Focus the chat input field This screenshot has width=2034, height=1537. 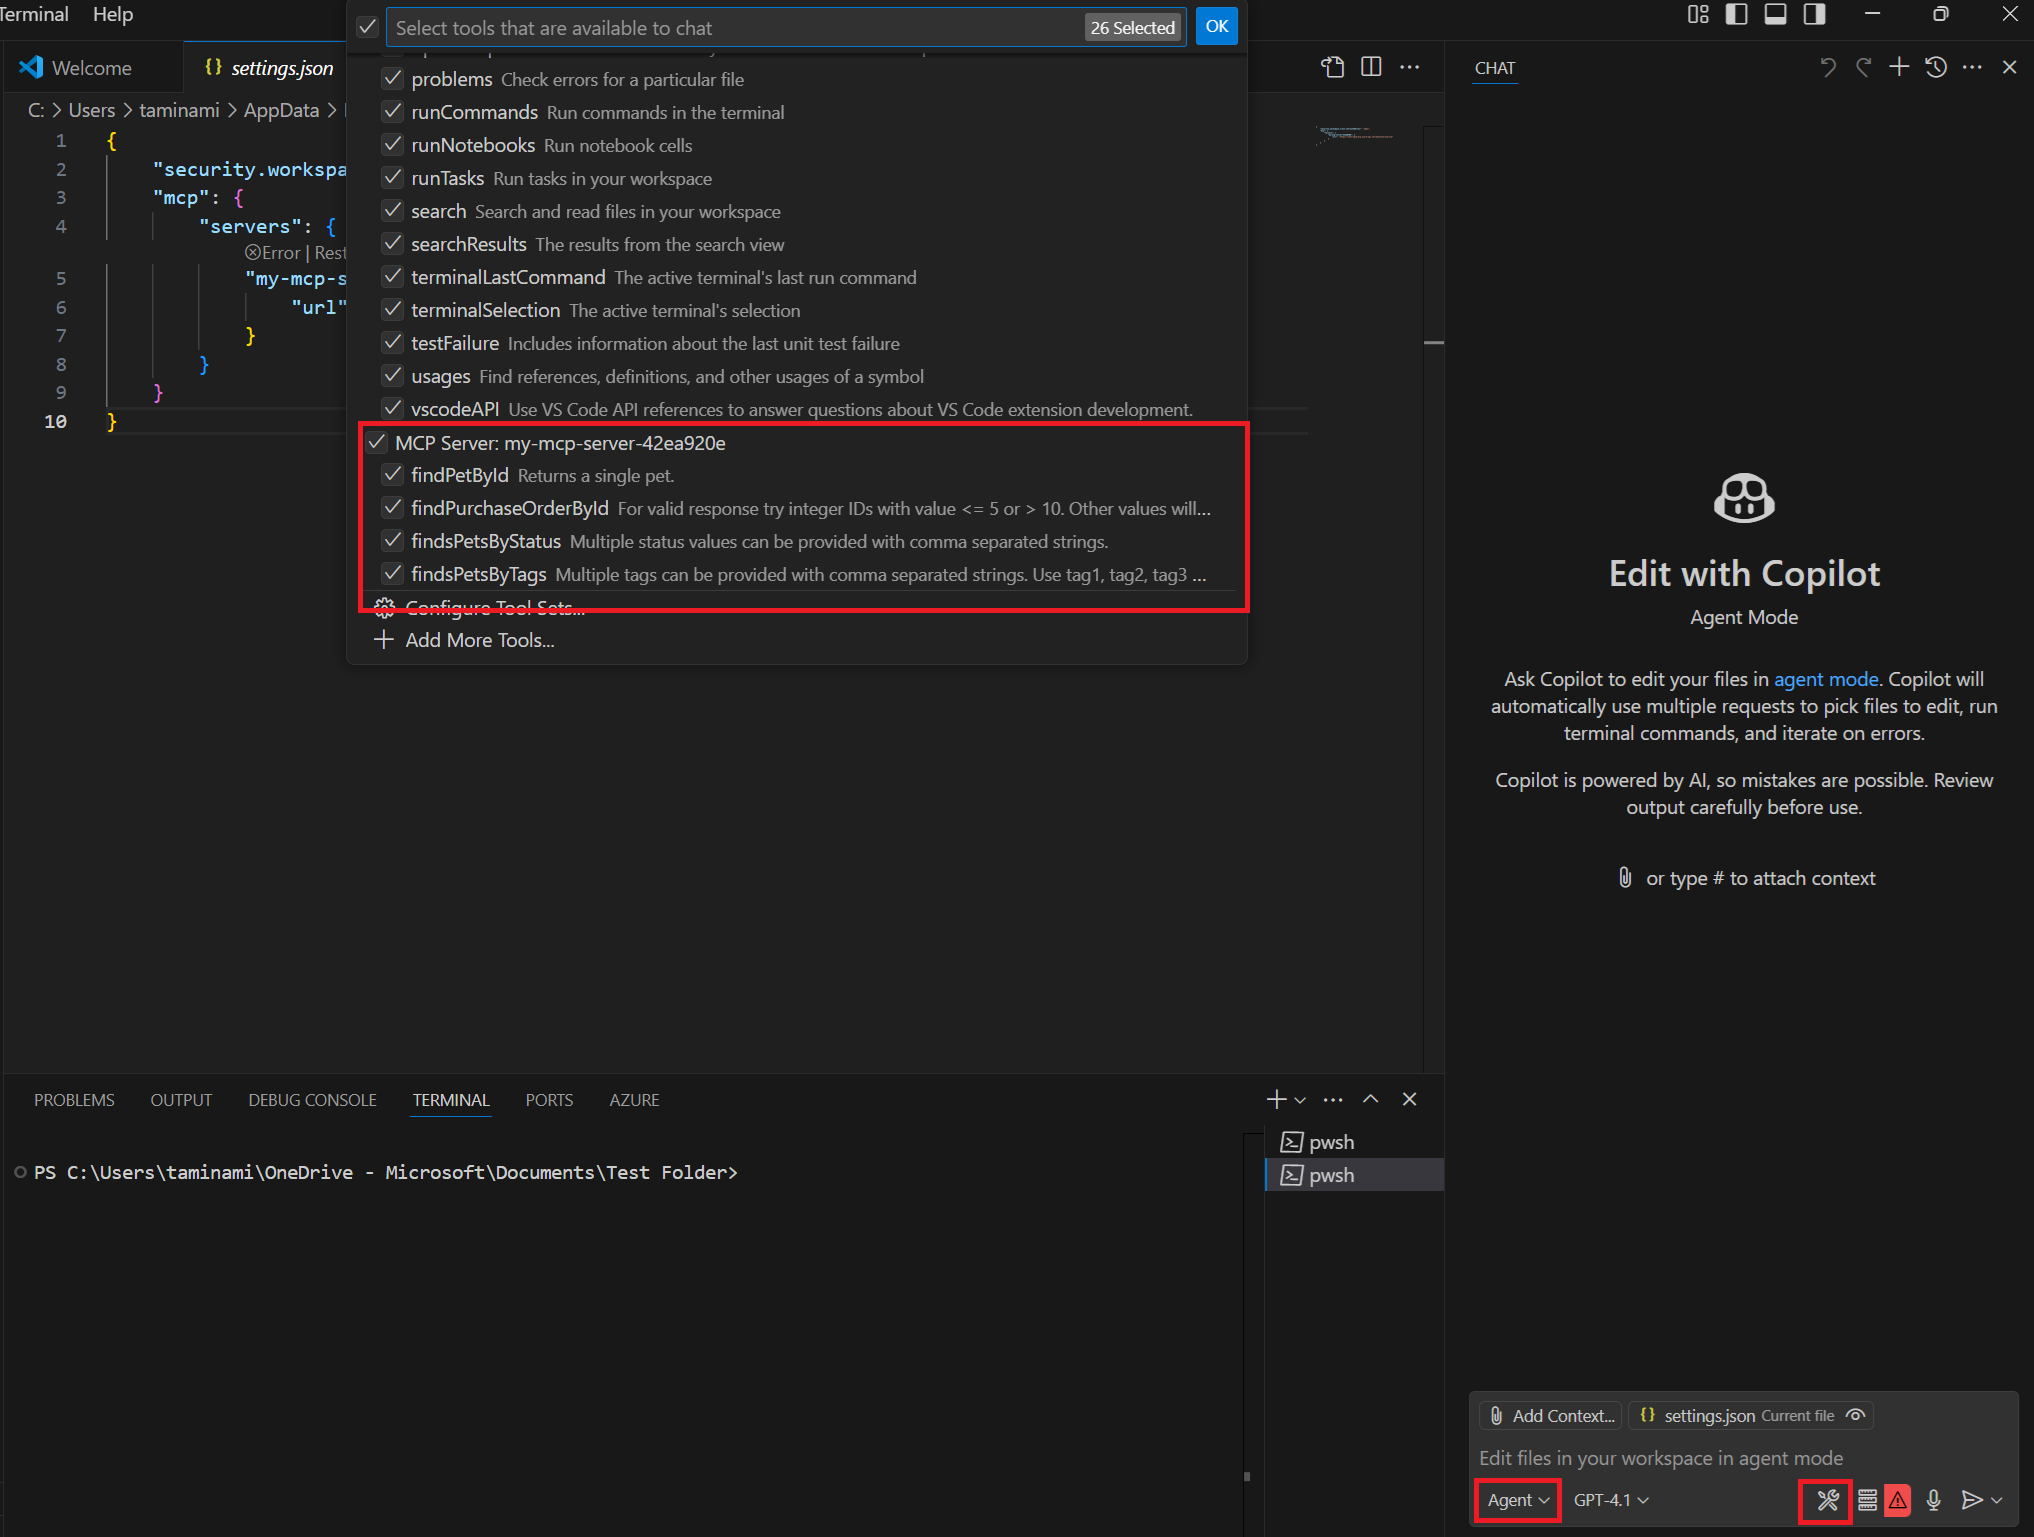[x=1743, y=1457]
